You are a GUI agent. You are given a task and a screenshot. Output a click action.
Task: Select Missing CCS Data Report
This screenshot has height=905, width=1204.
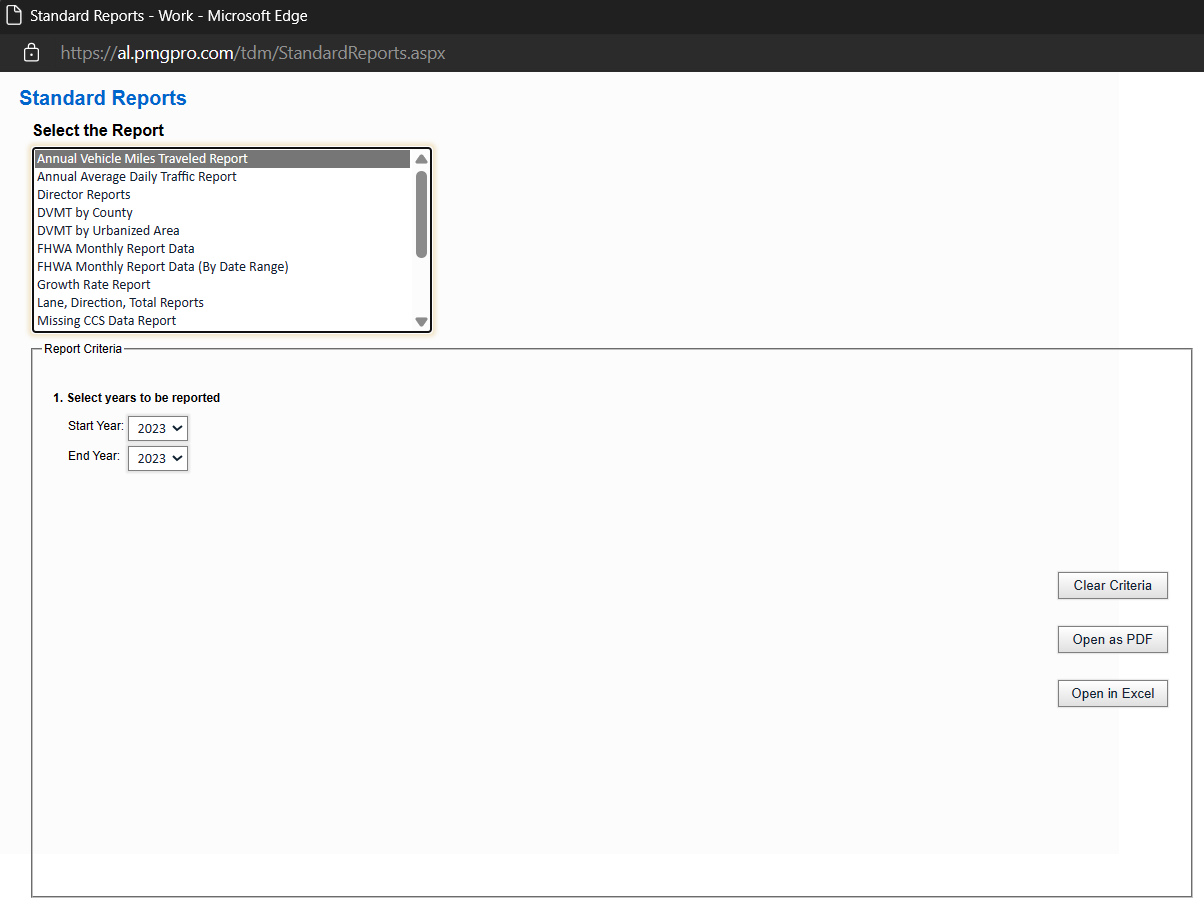point(222,321)
